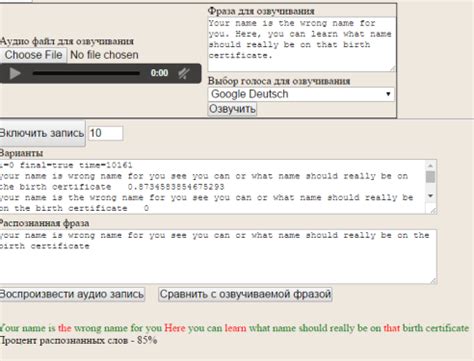Click the Распознанная фраза text area

point(218,257)
